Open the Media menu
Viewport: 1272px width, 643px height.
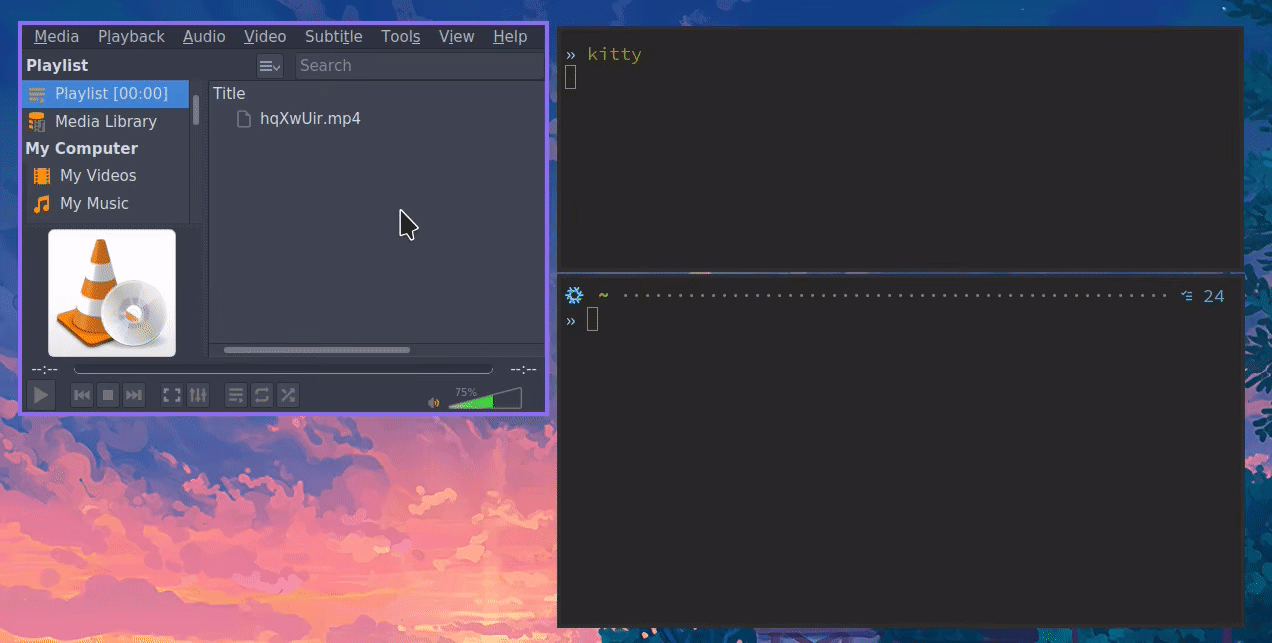(x=56, y=37)
